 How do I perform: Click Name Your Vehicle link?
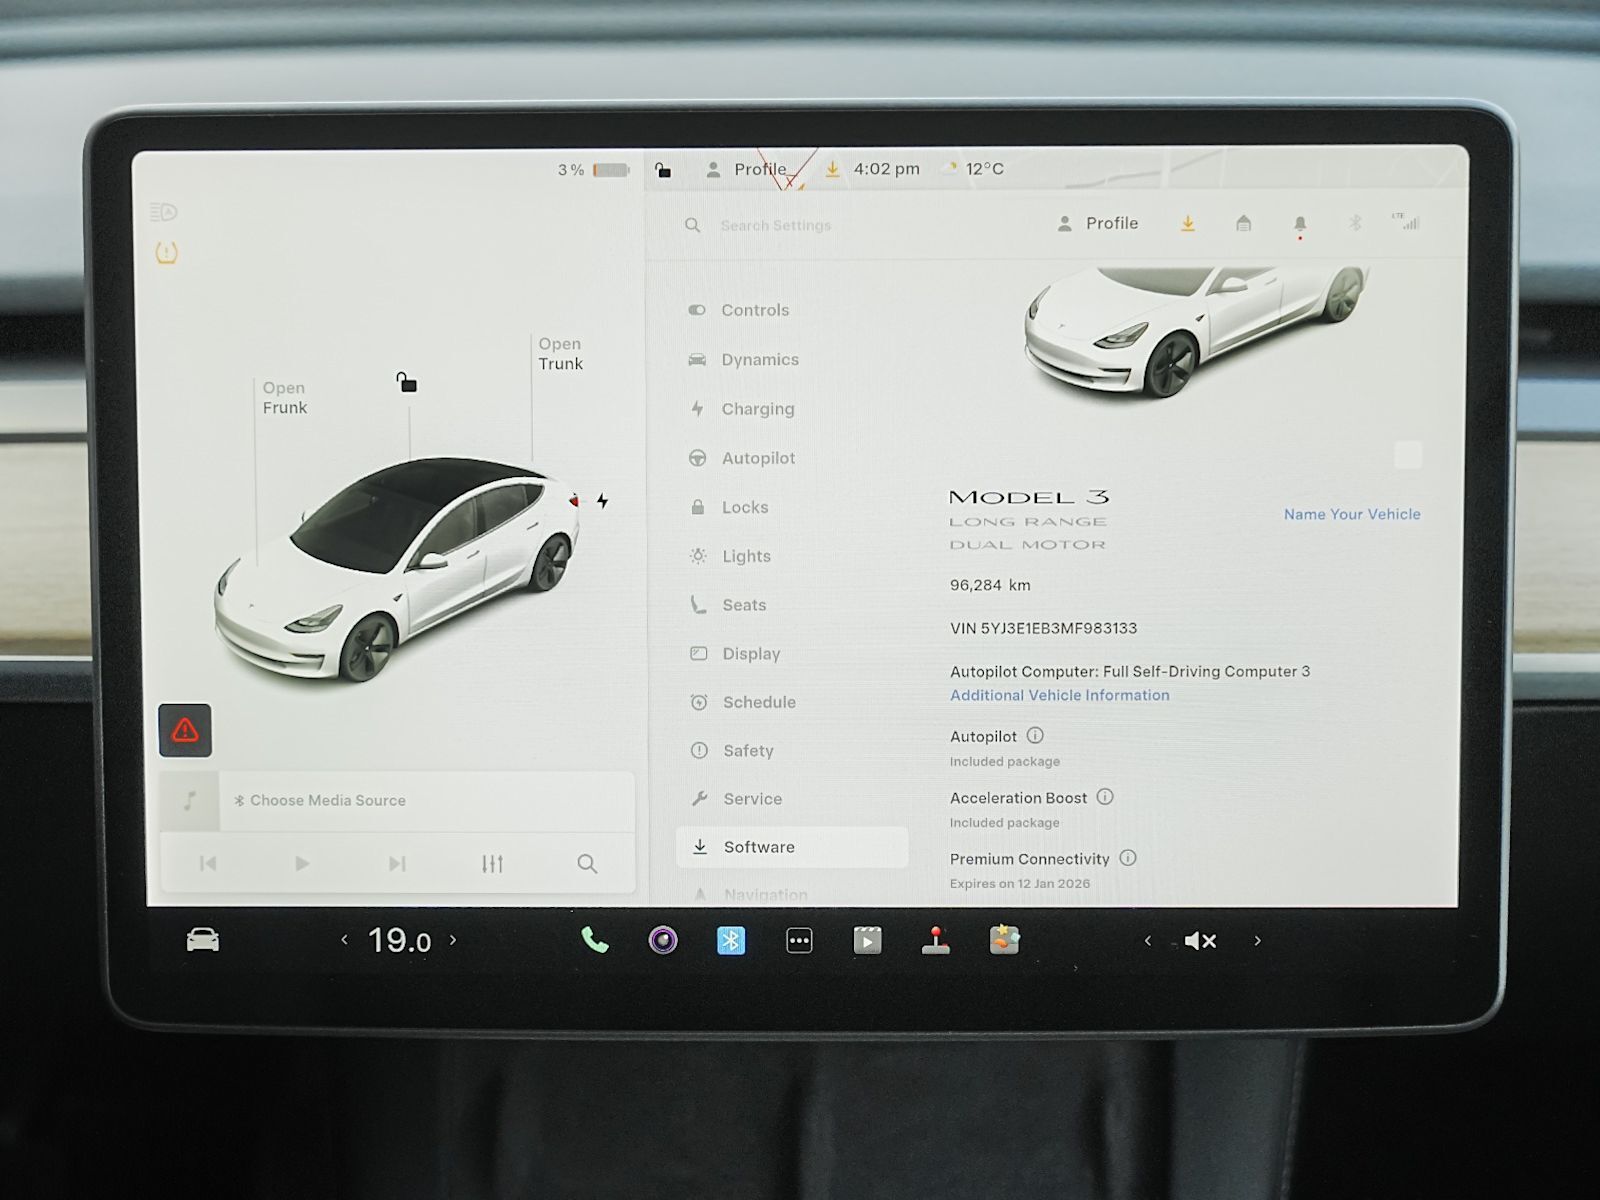click(x=1351, y=514)
